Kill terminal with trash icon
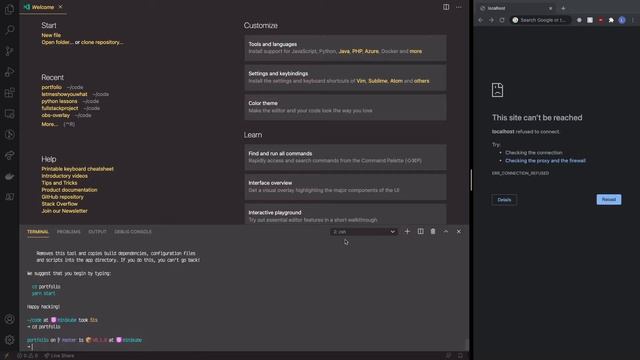640x360 pixels. click(433, 231)
